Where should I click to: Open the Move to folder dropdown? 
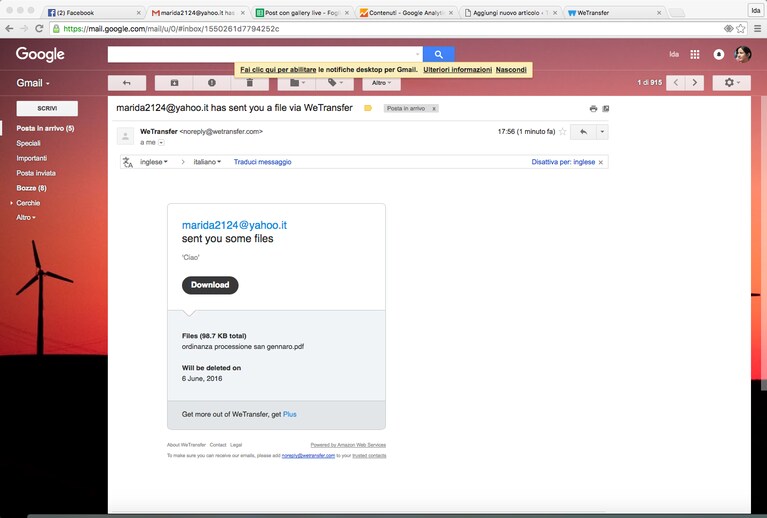[x=296, y=83]
